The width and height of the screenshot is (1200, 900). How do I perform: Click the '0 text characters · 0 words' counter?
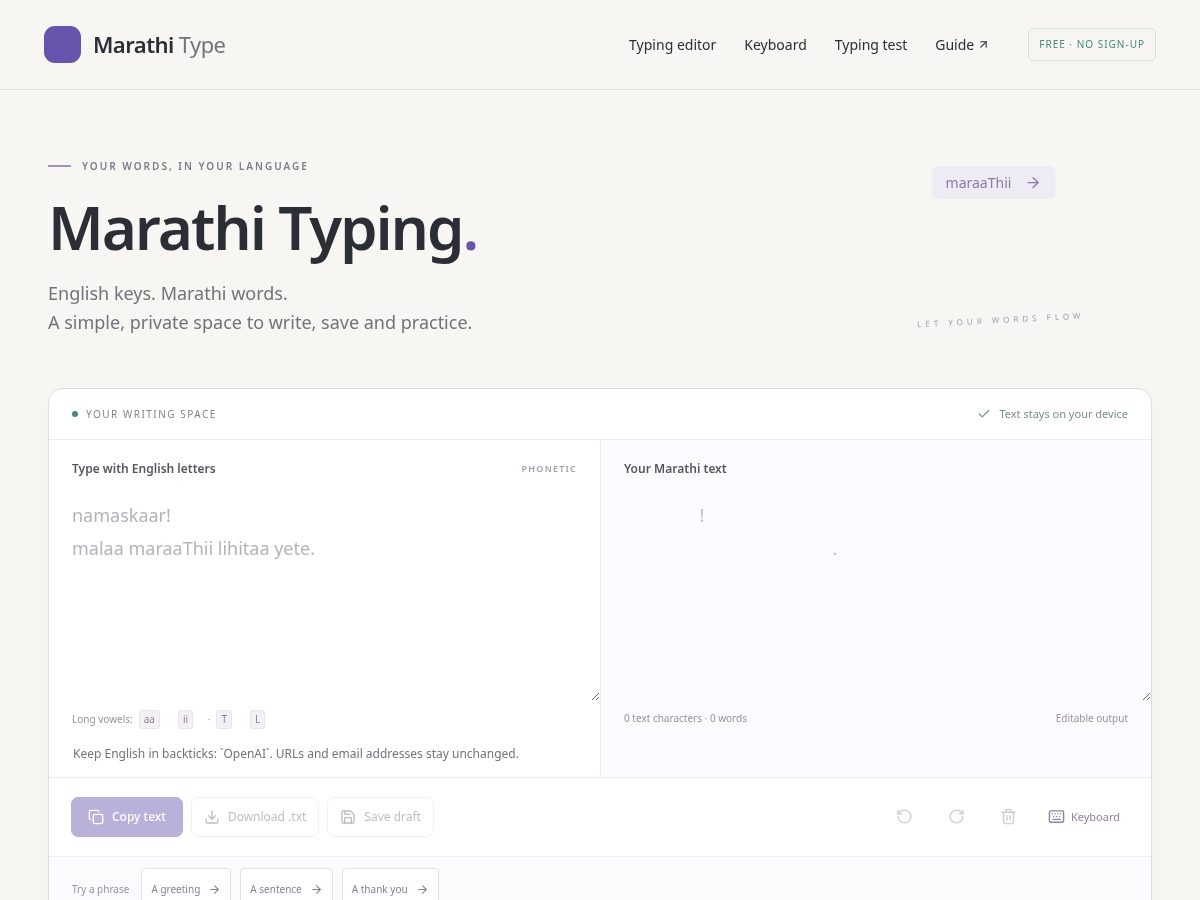(x=685, y=718)
